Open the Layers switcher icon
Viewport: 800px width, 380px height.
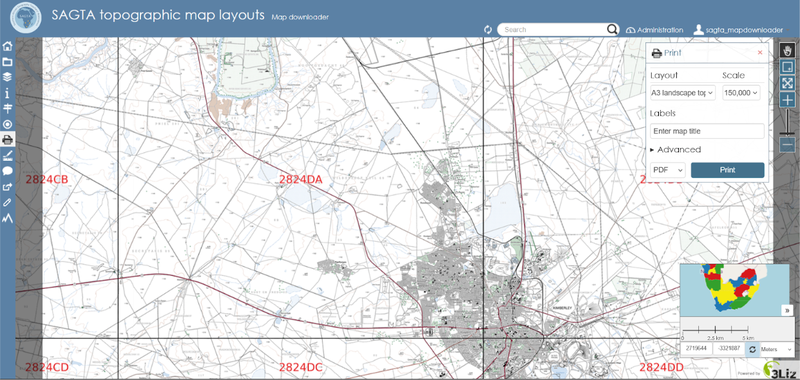click(x=7, y=78)
